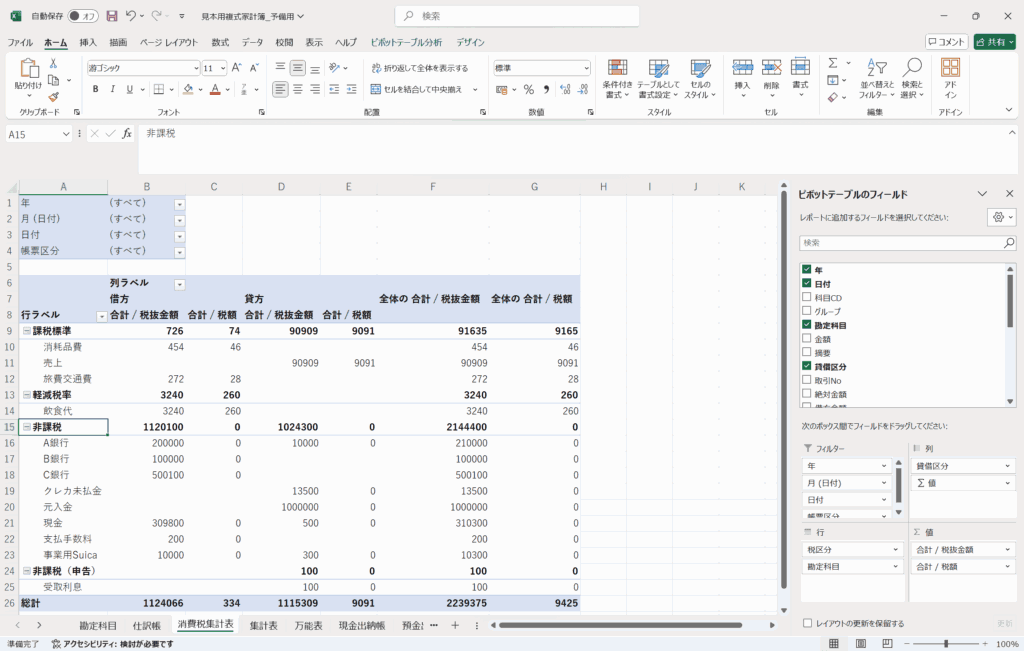
Task: Click the Delete cells icon
Action: click(x=771, y=67)
